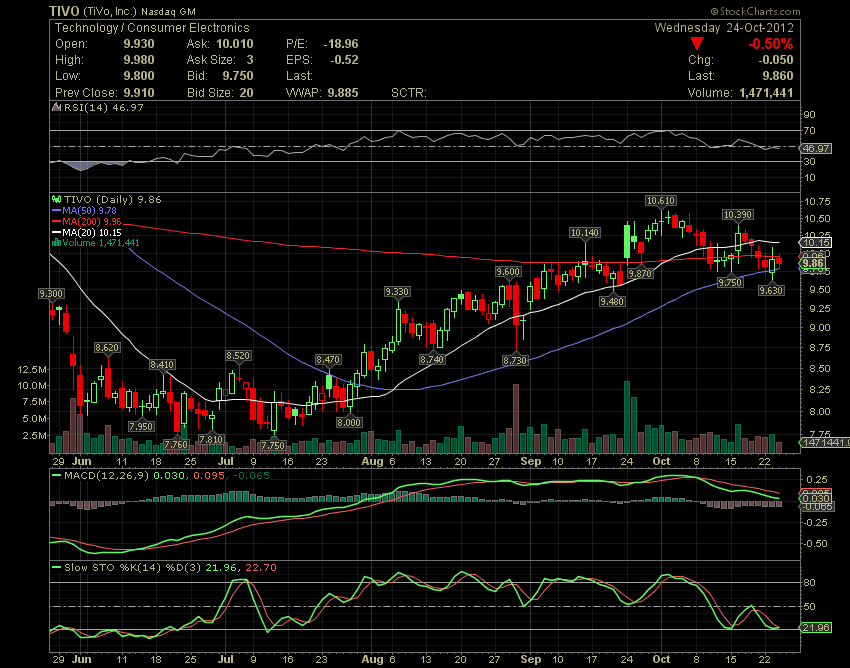Click the 8.410 price annotation
The image size is (850, 668).
[162, 364]
